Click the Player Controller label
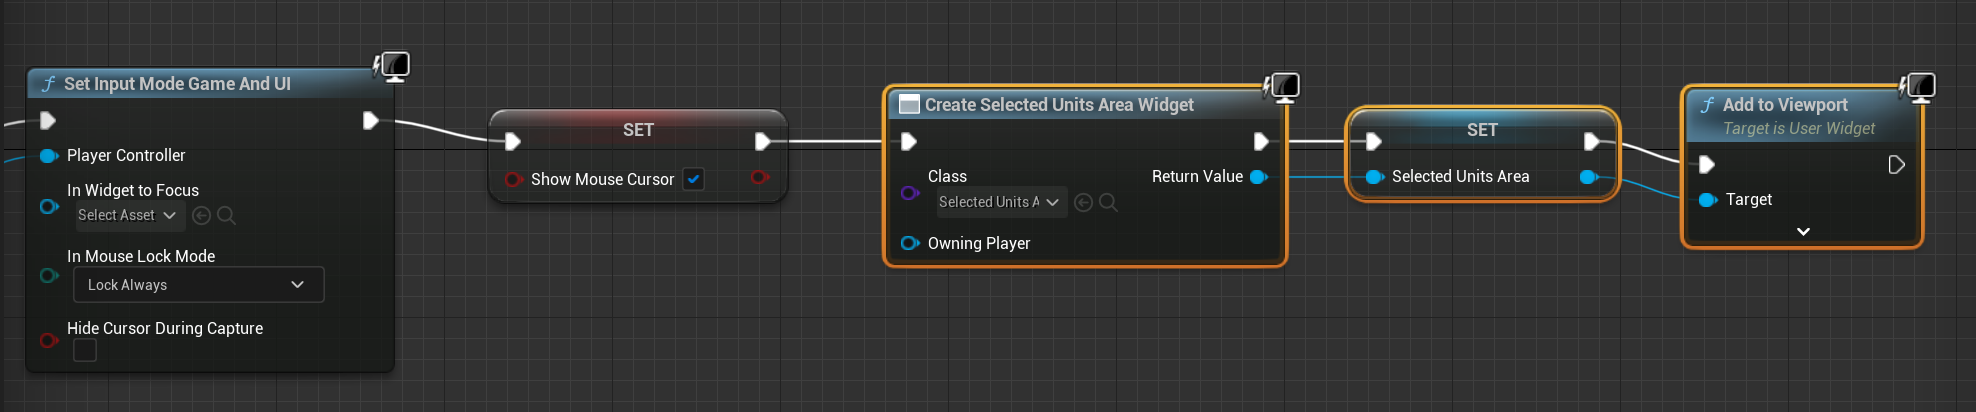Image resolution: width=1976 pixels, height=412 pixels. (x=126, y=155)
